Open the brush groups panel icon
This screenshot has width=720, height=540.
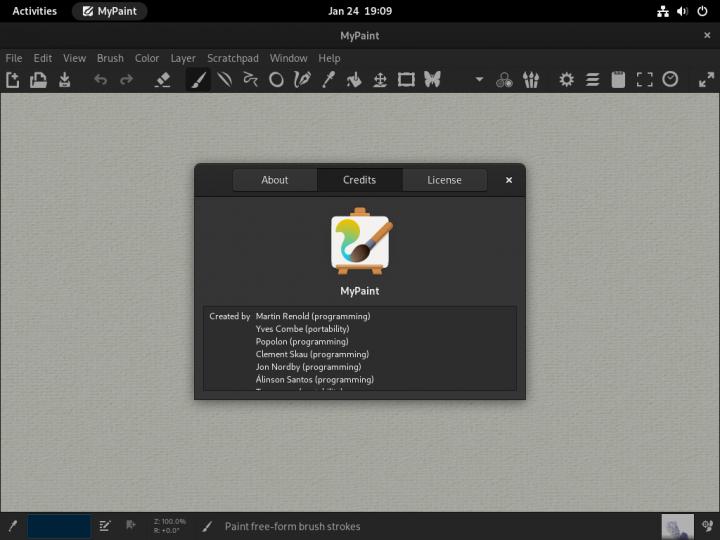[x=532, y=80]
